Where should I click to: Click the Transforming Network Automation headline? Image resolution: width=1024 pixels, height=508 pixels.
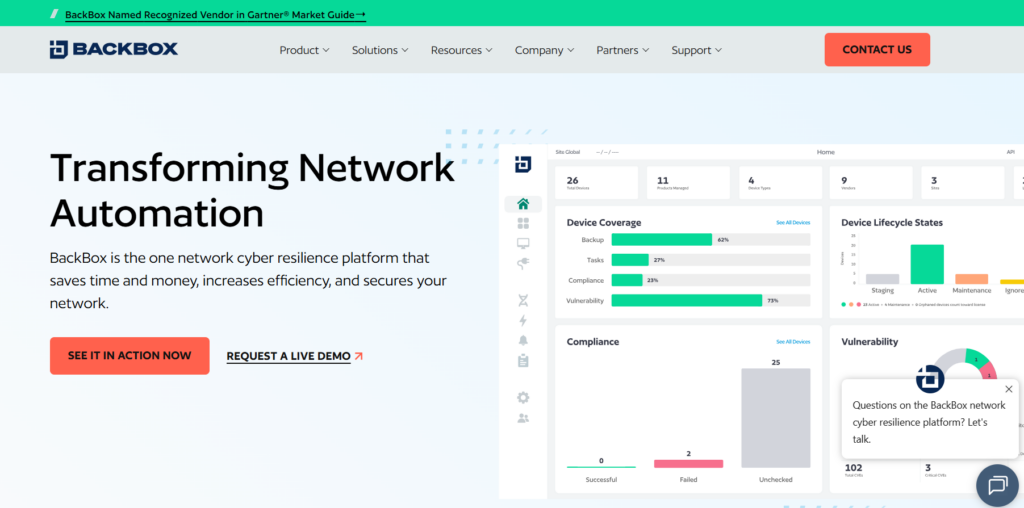pyautogui.click(x=252, y=190)
